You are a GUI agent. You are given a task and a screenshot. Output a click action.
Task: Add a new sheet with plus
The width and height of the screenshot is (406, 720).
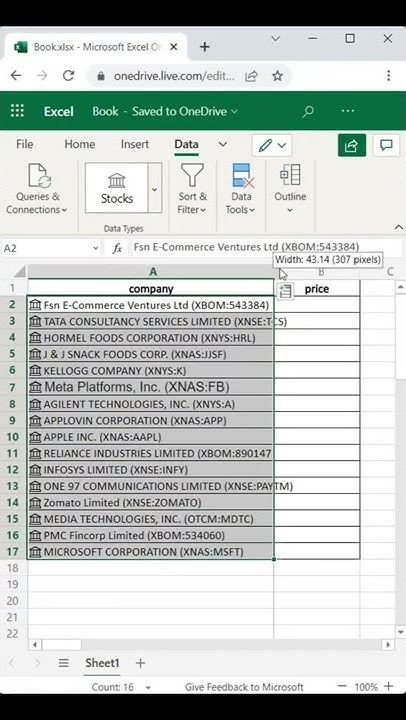point(141,663)
